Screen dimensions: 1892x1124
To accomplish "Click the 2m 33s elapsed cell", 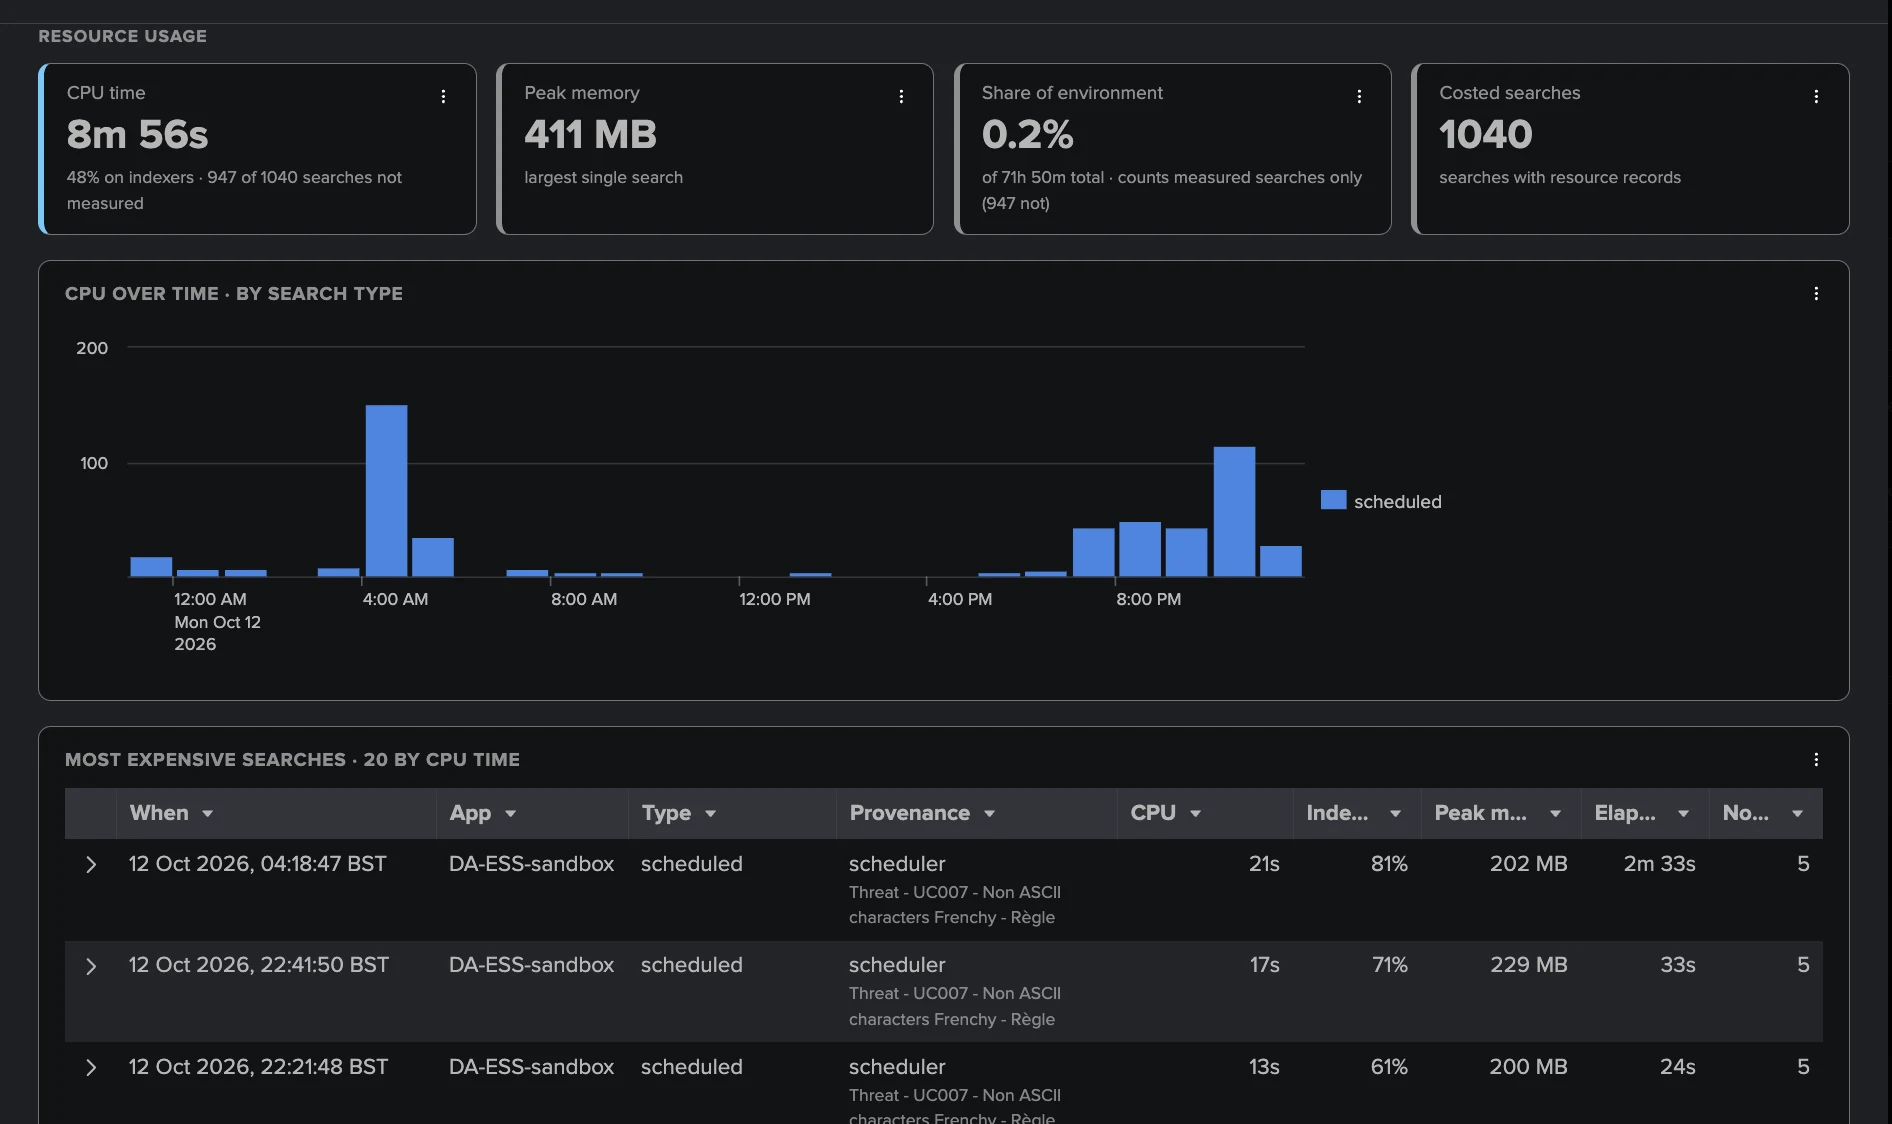I will click(x=1659, y=864).
